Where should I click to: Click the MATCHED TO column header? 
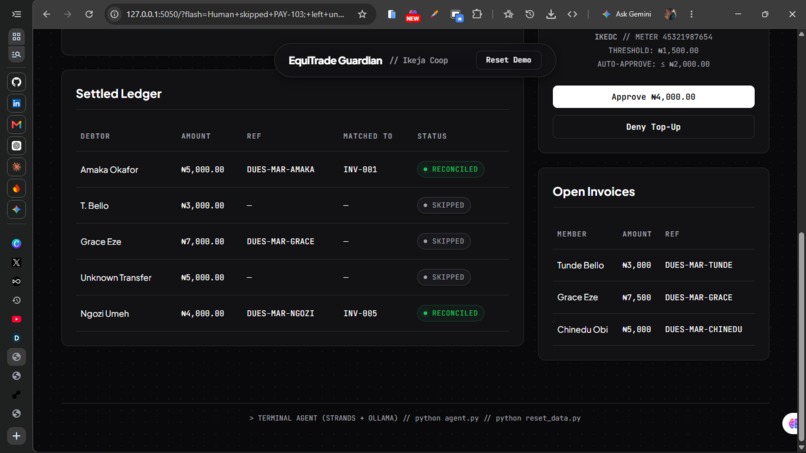pos(368,136)
